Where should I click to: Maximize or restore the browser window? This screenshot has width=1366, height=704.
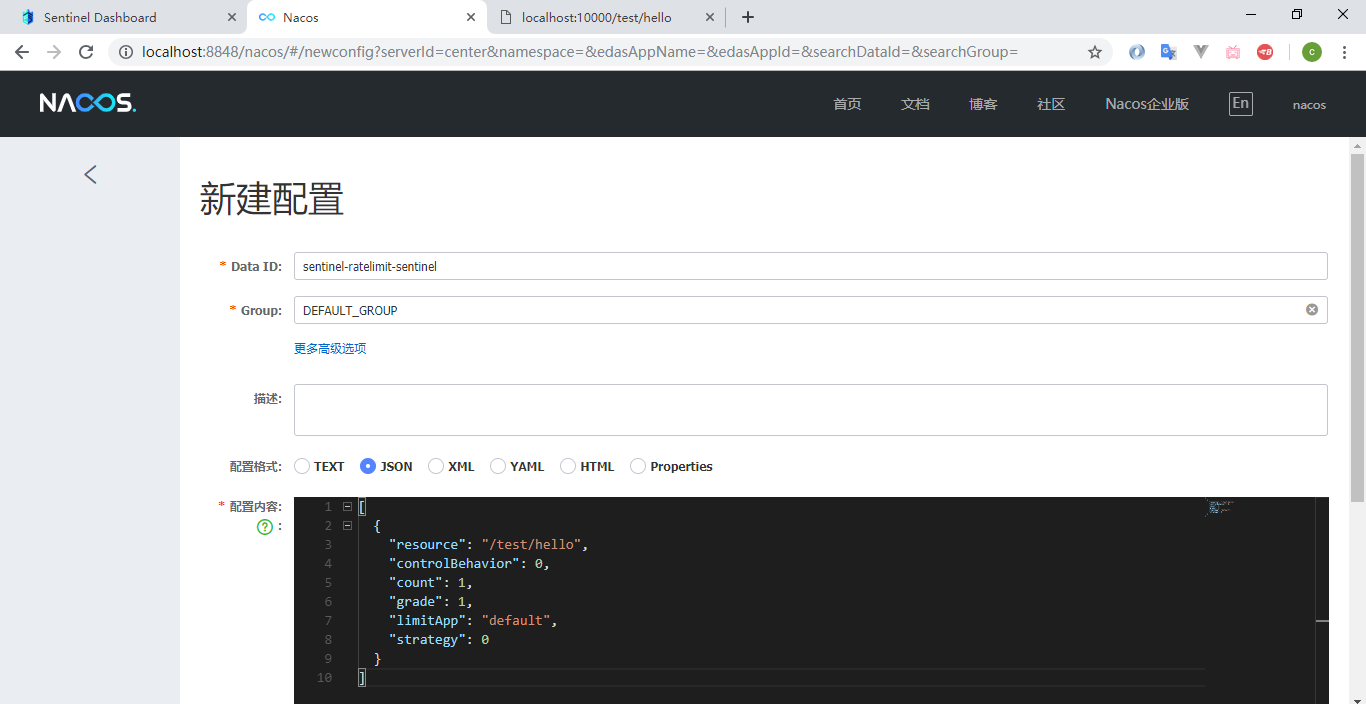(x=1297, y=15)
